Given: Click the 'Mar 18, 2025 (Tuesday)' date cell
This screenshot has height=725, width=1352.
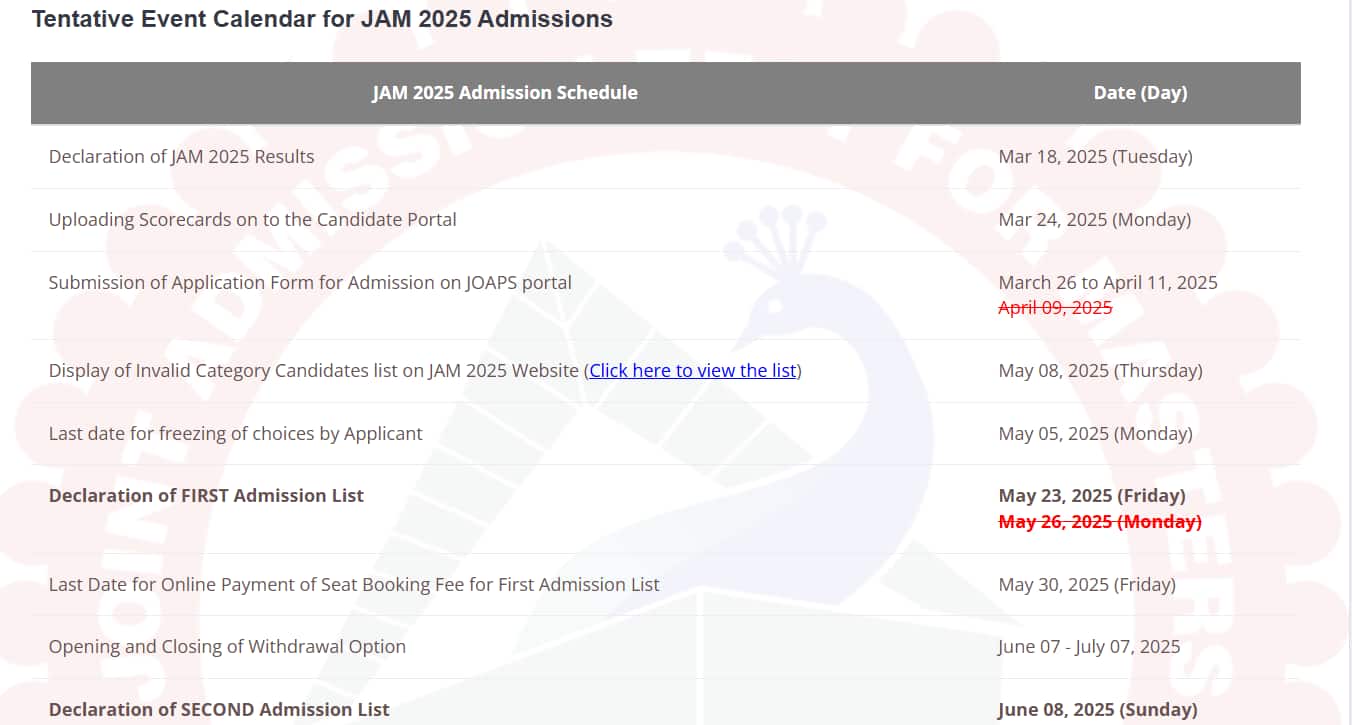Looking at the screenshot, I should coord(1095,156).
